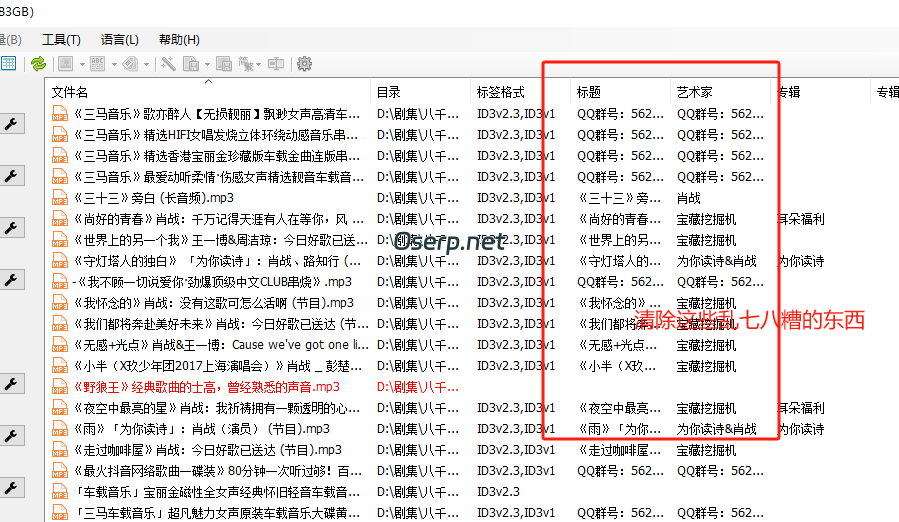Click MP3 icon of 《走过咖啡屋》 file
Viewport: 899px width, 522px height.
[x=60, y=450]
